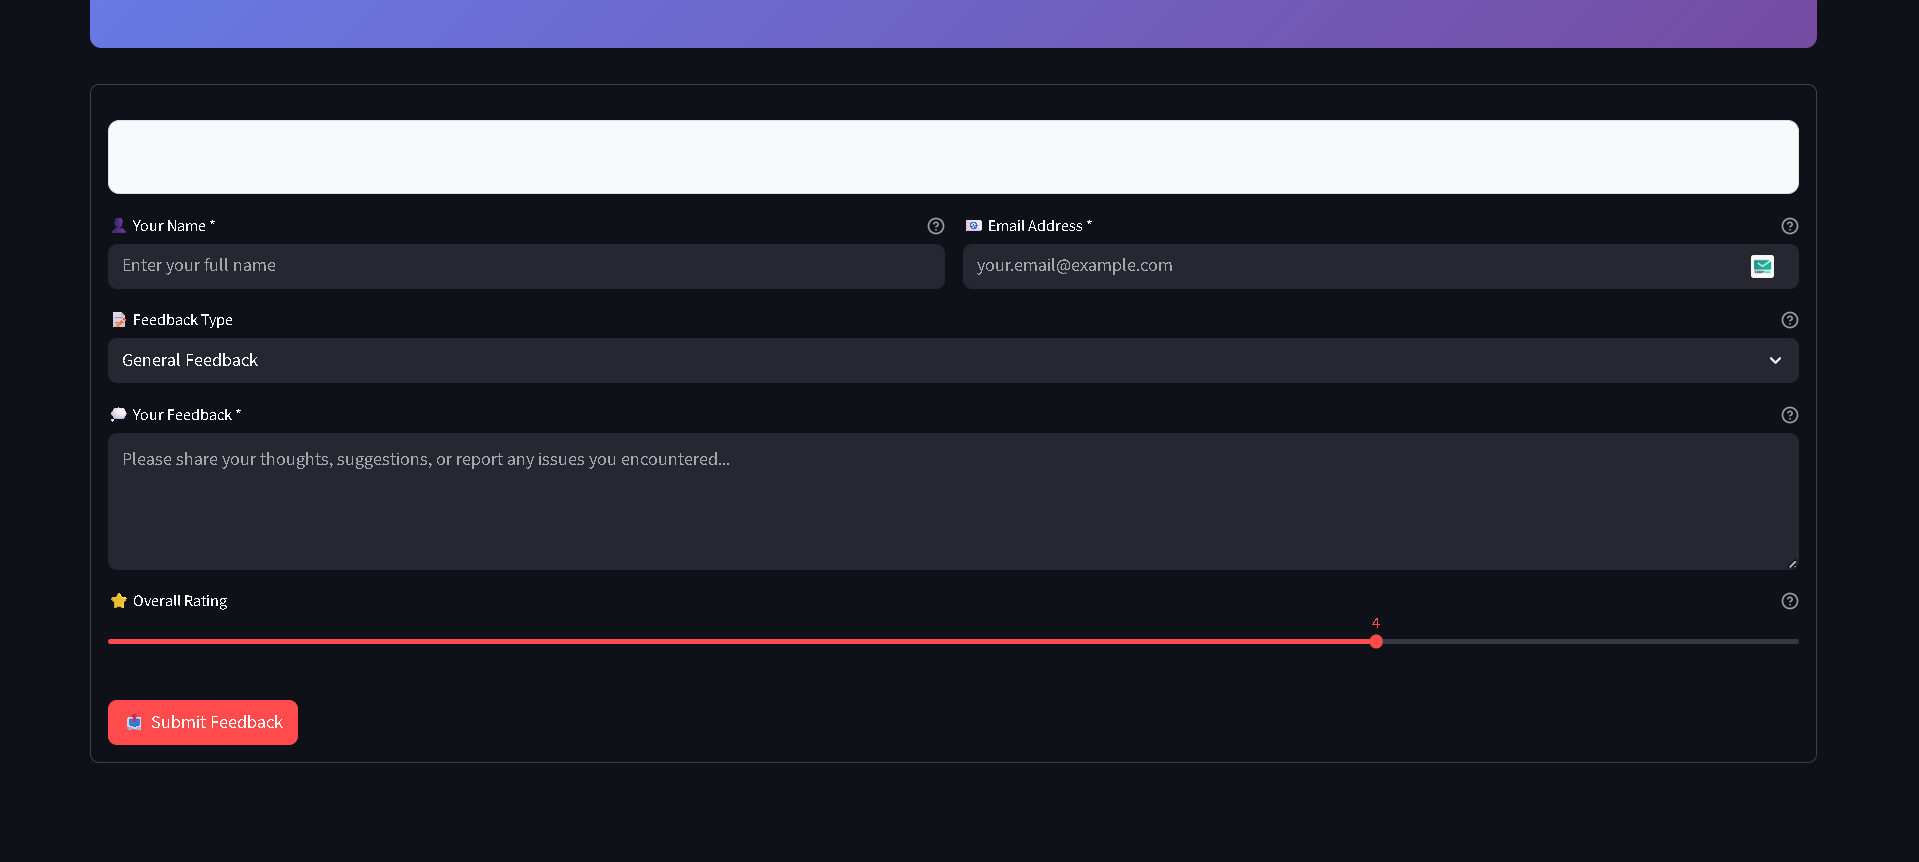This screenshot has height=862, width=1919.
Task: Click the help icon beside Your Name
Action: (936, 226)
